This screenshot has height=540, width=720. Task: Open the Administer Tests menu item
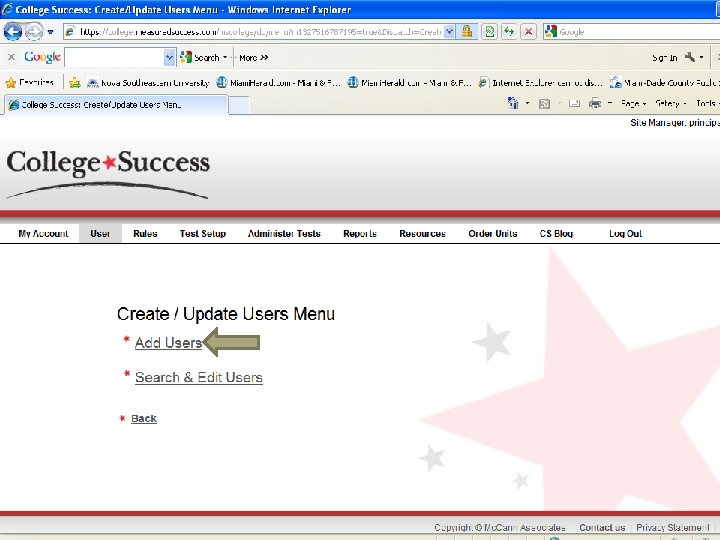coord(284,233)
